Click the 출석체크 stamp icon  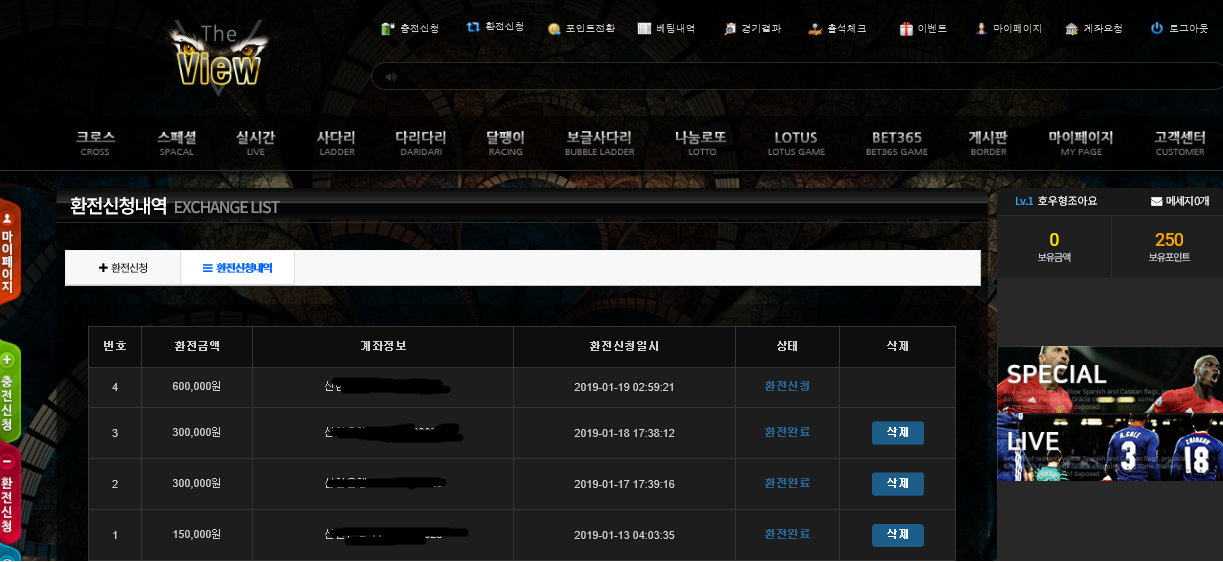(815, 29)
